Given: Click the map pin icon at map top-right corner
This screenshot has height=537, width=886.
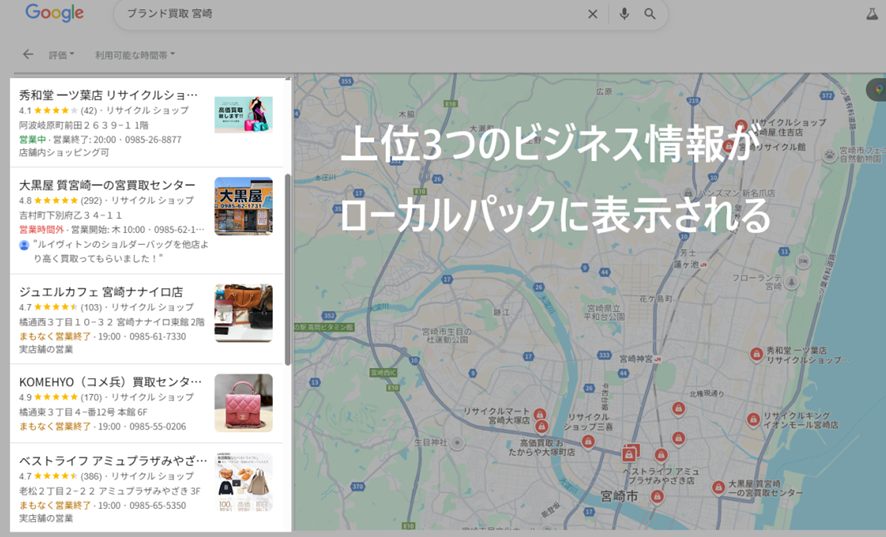Looking at the screenshot, I should pos(878,89).
